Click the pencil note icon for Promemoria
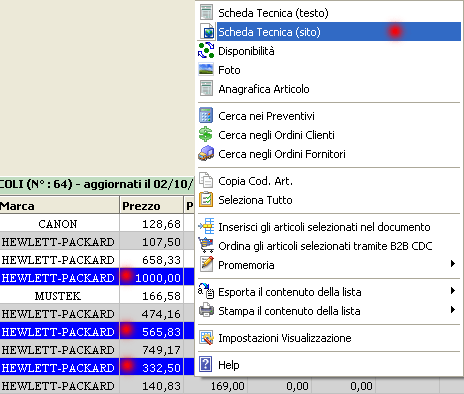Viewport: 464px width, 394px height. coord(207,264)
